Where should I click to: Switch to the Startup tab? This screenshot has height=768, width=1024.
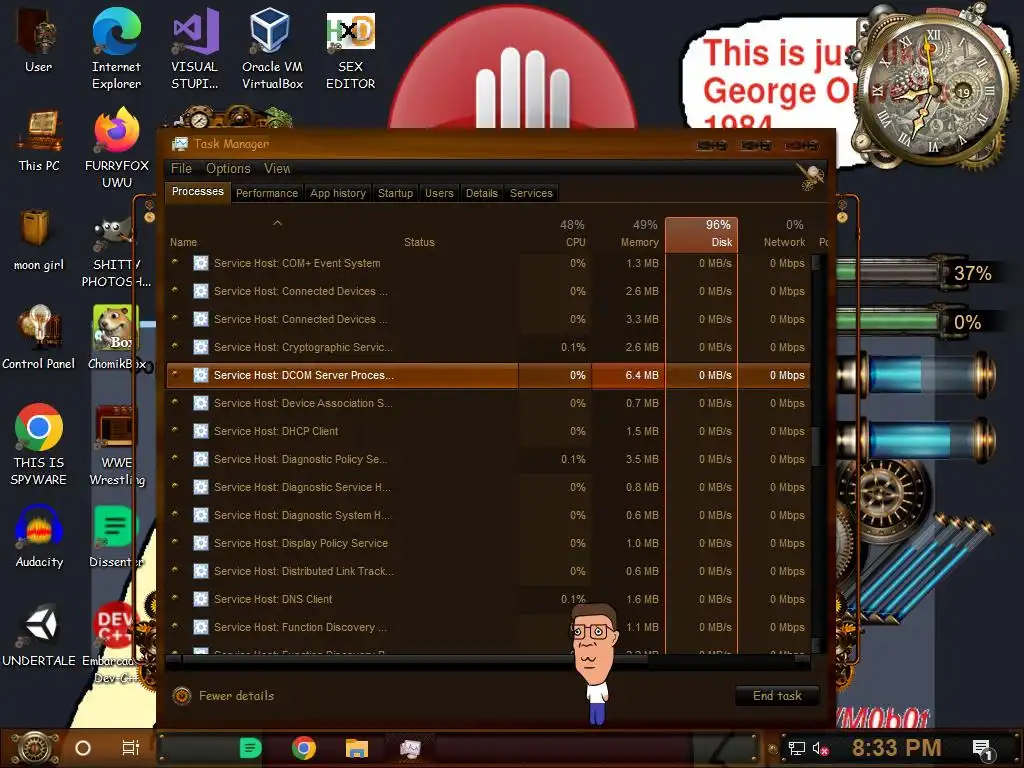(395, 193)
